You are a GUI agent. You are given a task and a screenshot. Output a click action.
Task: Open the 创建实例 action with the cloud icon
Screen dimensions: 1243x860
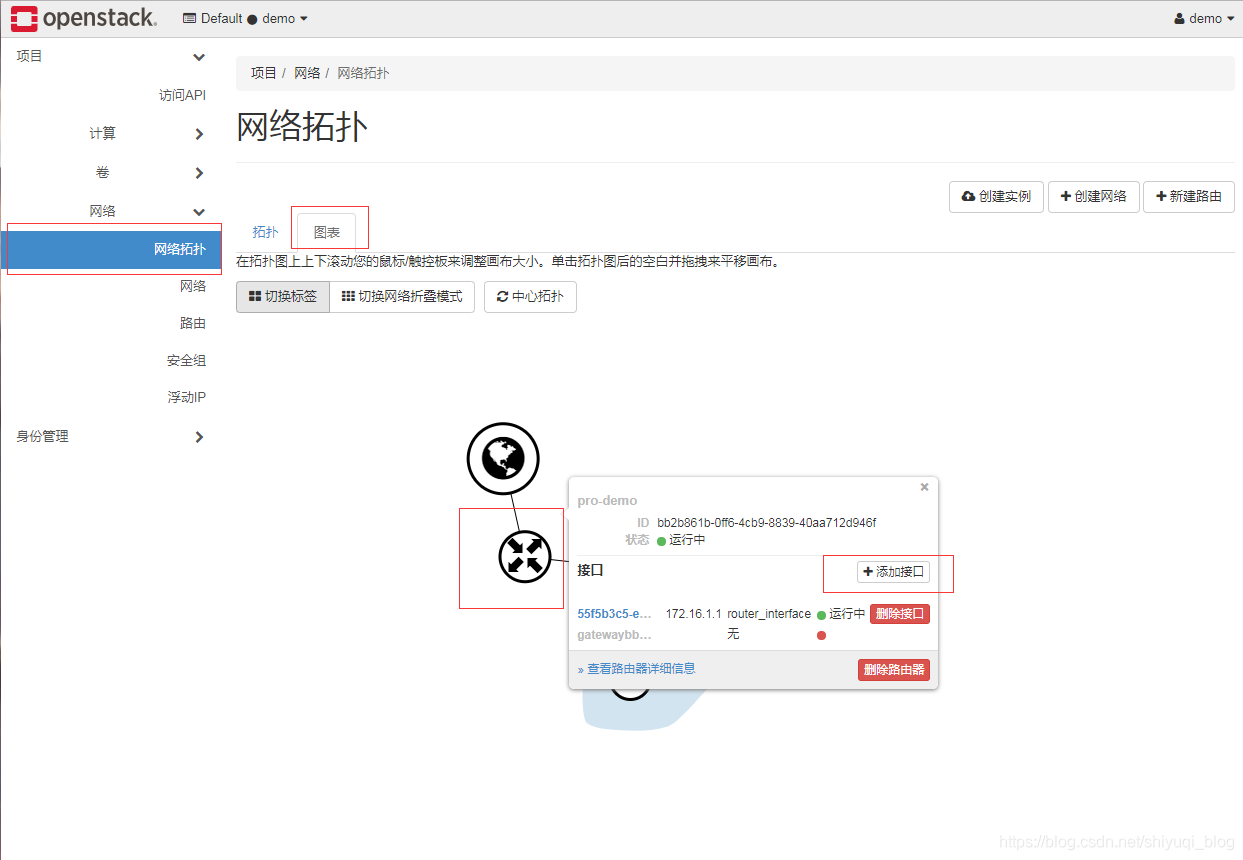point(996,197)
